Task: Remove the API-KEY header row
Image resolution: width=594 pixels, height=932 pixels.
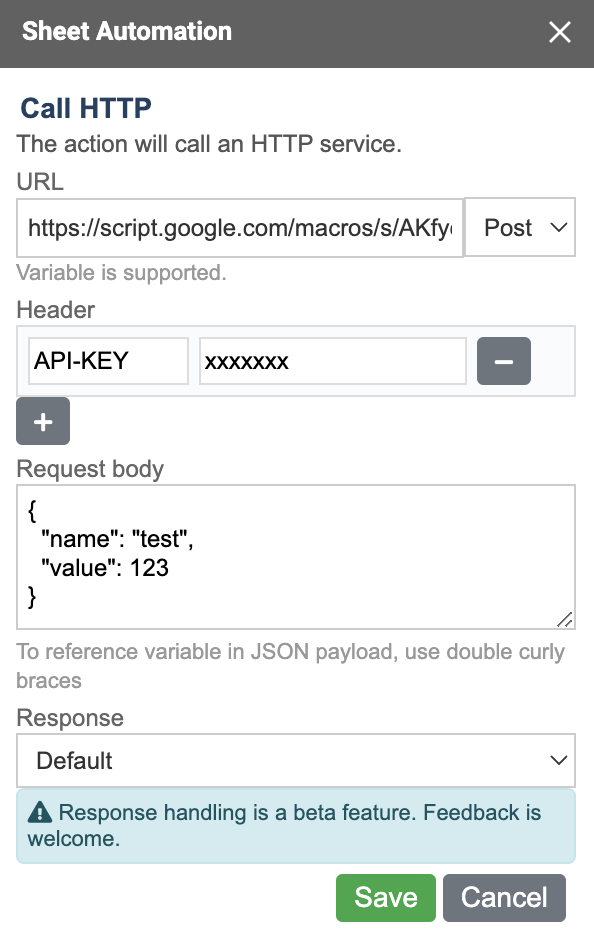Action: pos(504,361)
